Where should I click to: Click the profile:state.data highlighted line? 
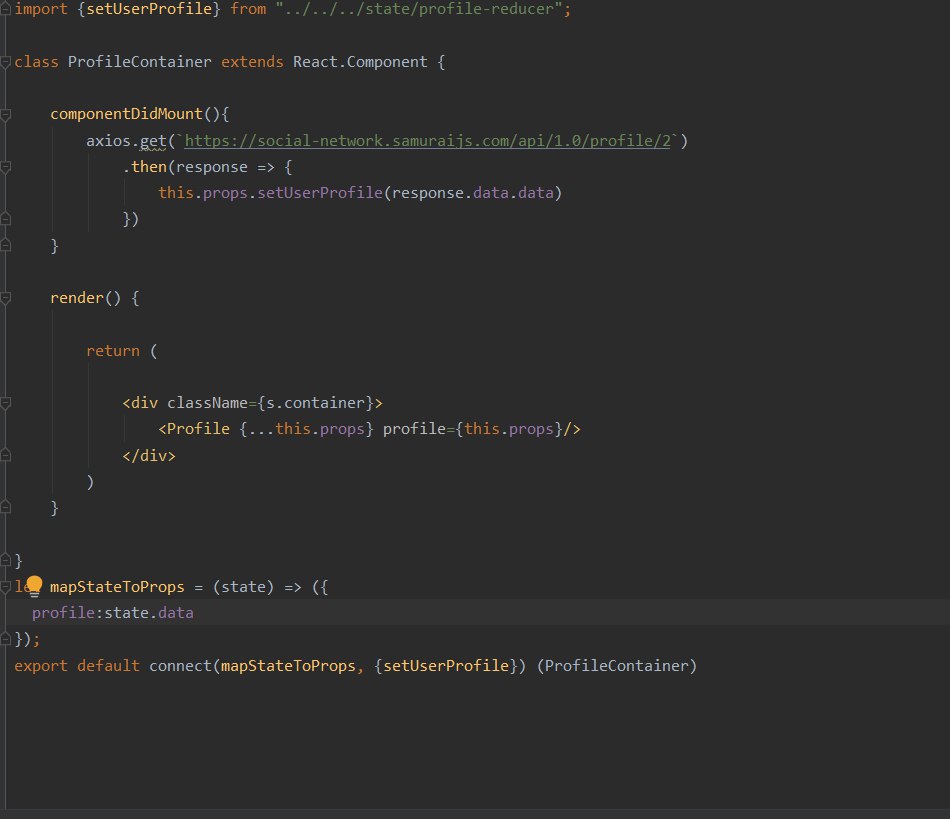point(475,612)
